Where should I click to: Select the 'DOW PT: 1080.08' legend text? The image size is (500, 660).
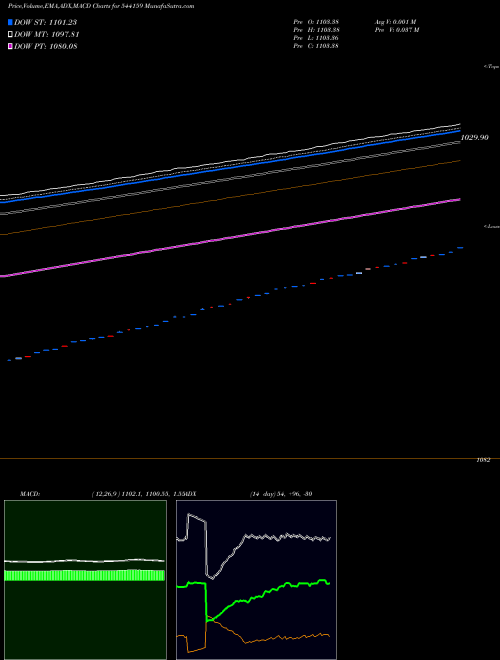tap(45, 46)
